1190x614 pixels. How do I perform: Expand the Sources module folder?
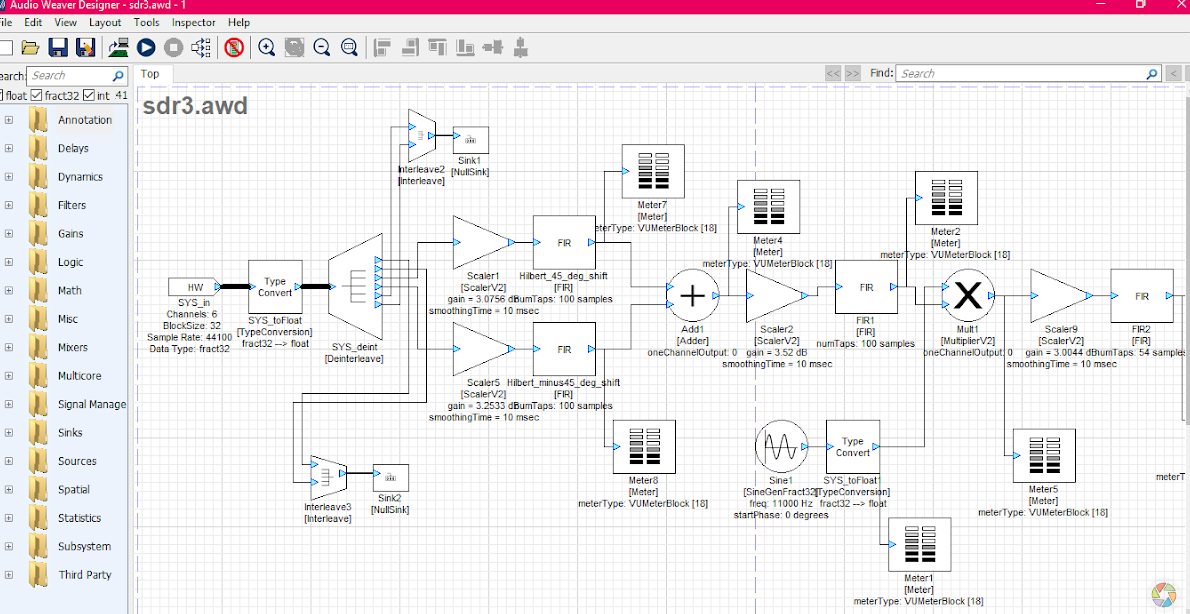(9, 461)
